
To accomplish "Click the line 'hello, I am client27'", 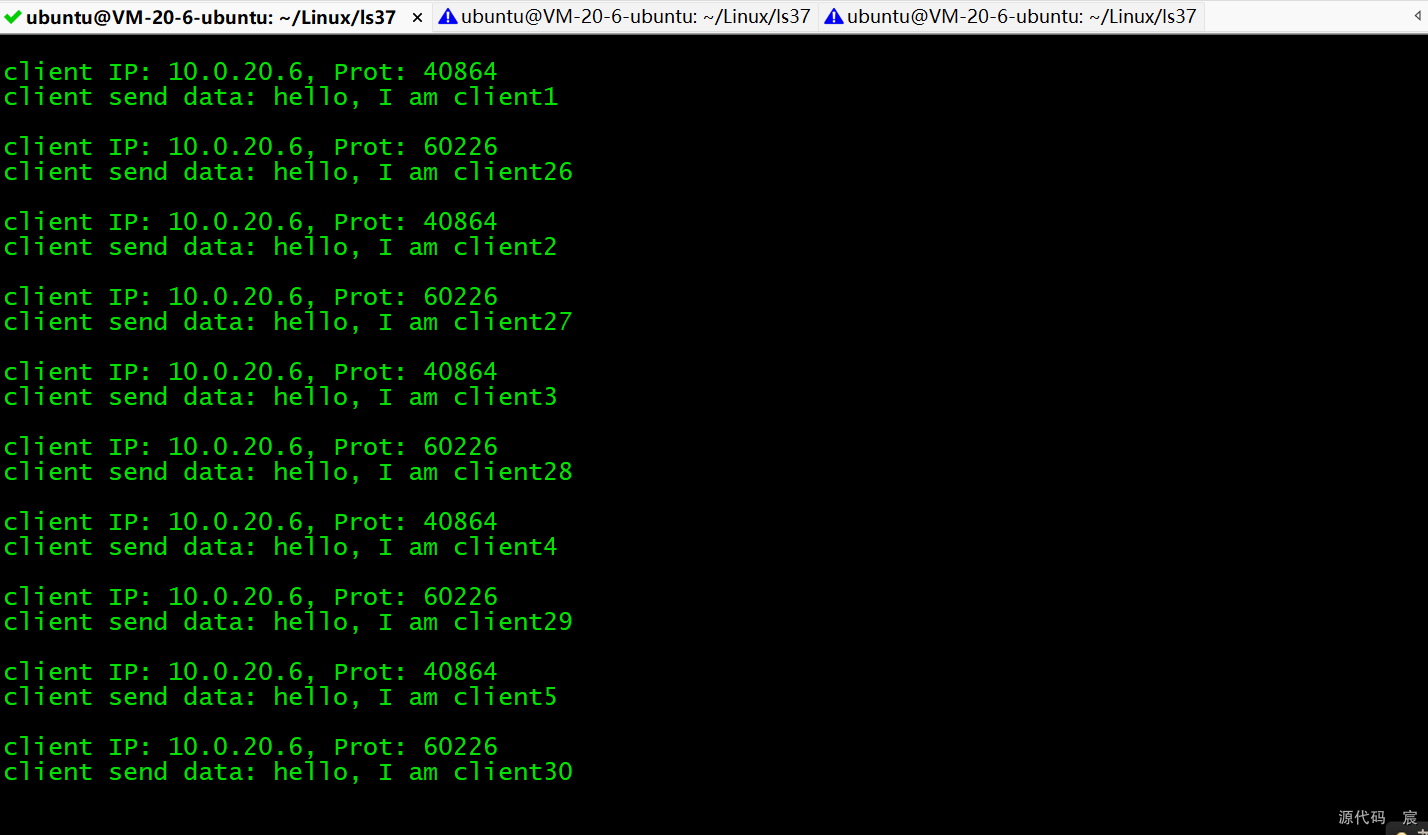I will (x=288, y=322).
